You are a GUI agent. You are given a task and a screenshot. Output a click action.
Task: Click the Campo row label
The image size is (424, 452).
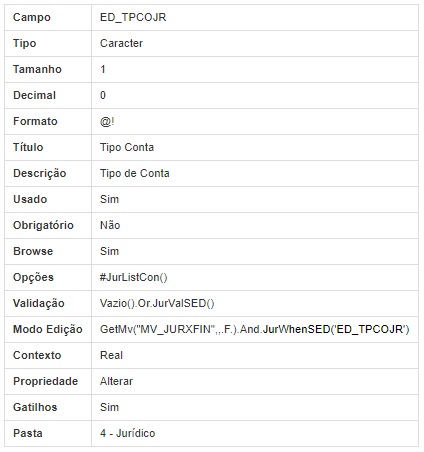click(x=32, y=17)
